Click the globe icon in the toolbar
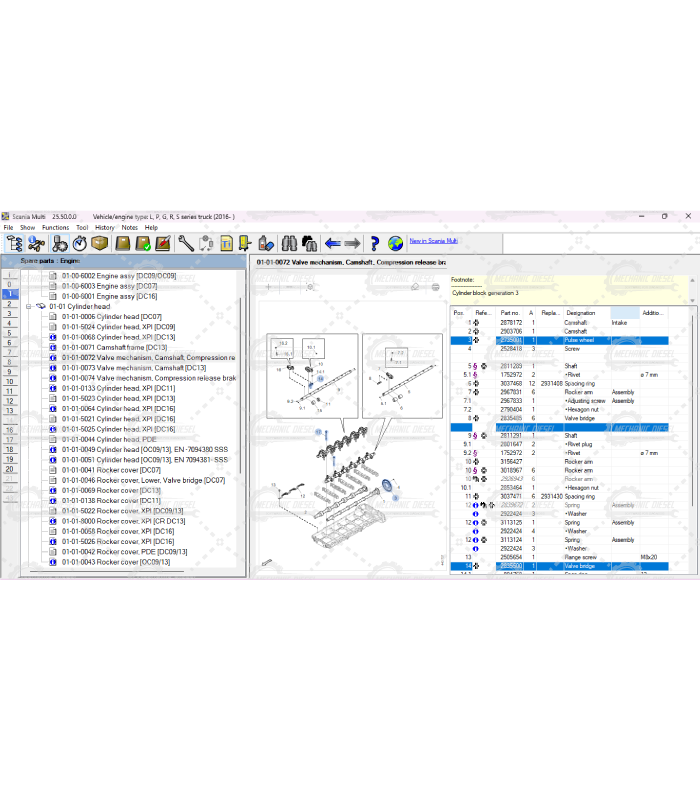700x800 pixels. coord(395,243)
